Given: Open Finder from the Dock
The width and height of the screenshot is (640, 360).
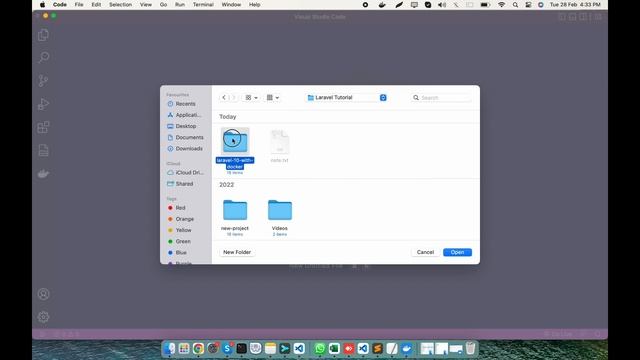Looking at the screenshot, I should coord(169,348).
